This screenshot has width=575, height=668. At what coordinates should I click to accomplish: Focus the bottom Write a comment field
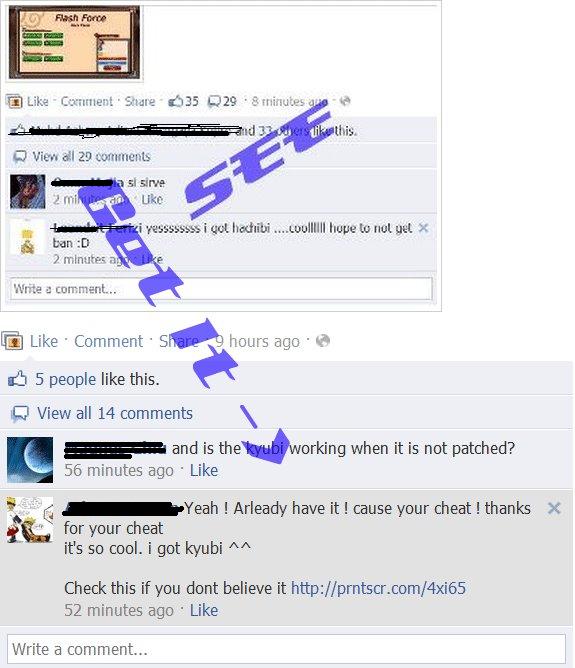[286, 649]
